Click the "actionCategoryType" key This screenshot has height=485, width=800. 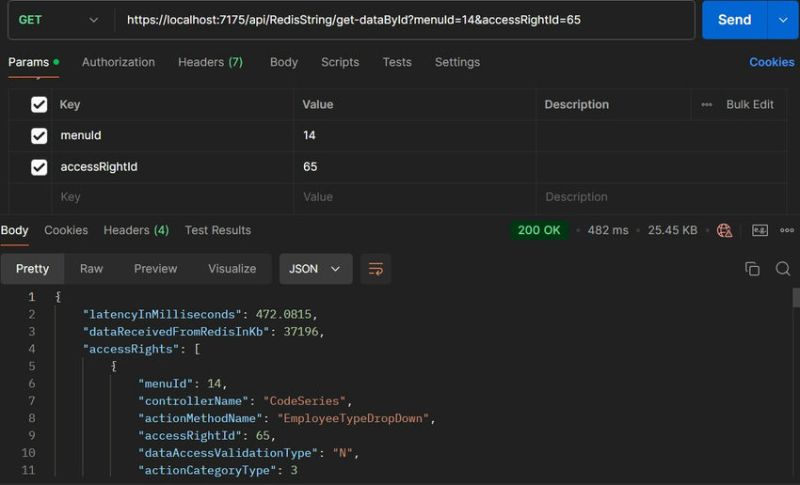click(207, 470)
